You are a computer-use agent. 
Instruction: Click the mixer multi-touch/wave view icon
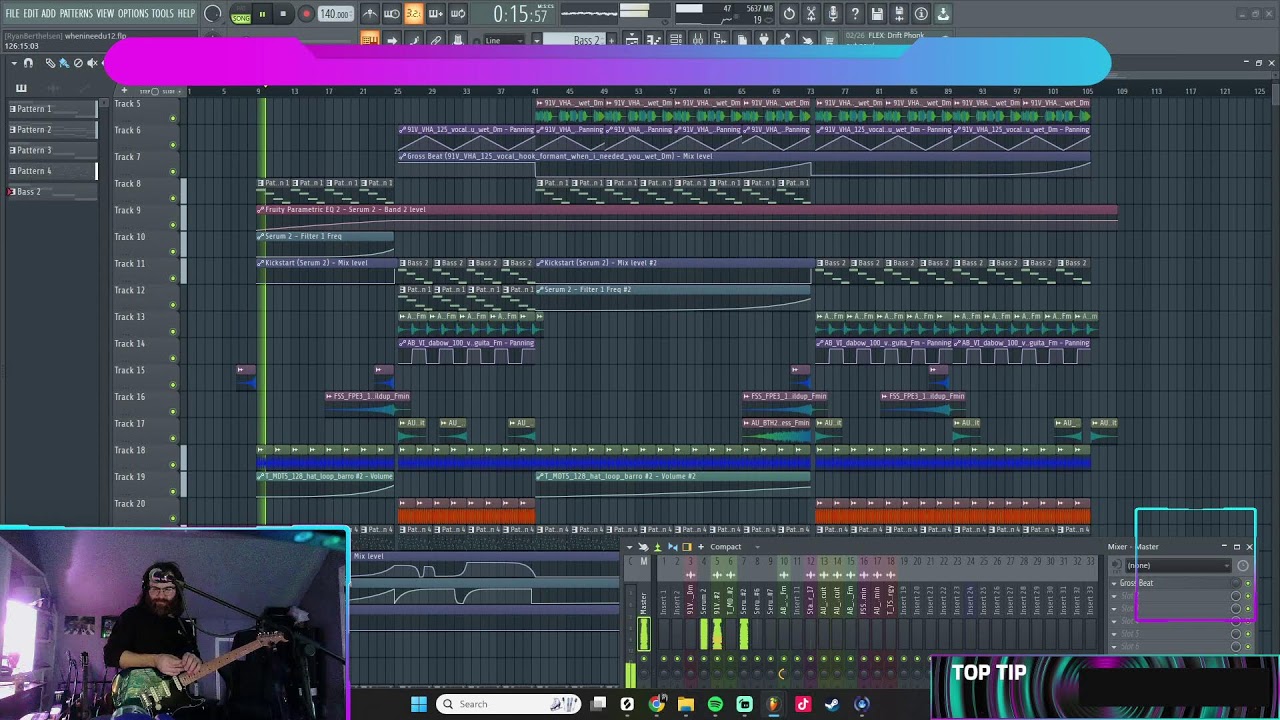643,547
